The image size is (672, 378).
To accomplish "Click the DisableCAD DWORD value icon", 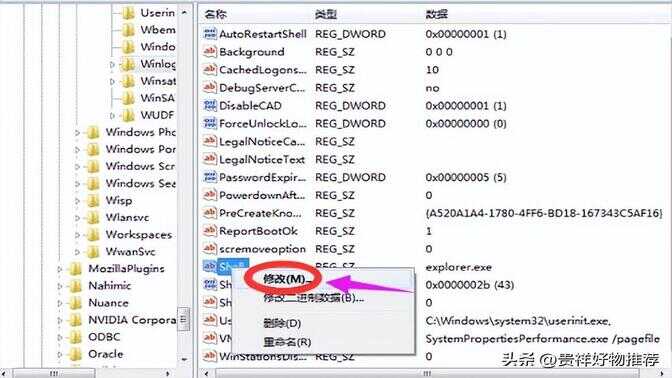I will point(210,105).
